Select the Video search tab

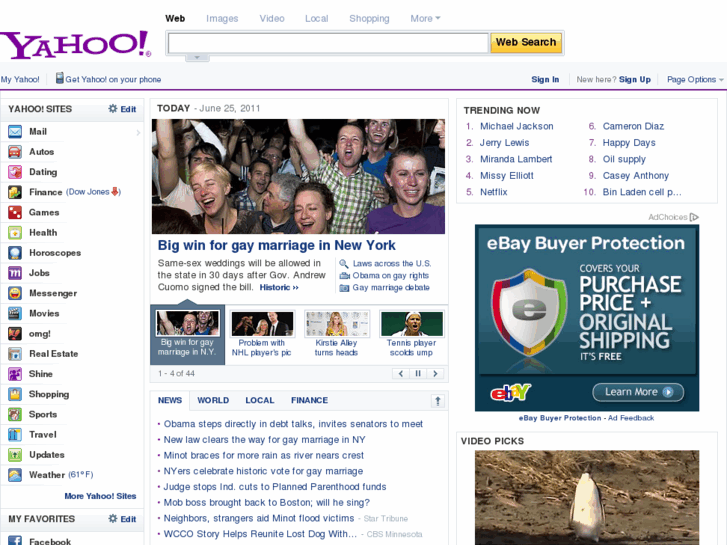click(272, 19)
